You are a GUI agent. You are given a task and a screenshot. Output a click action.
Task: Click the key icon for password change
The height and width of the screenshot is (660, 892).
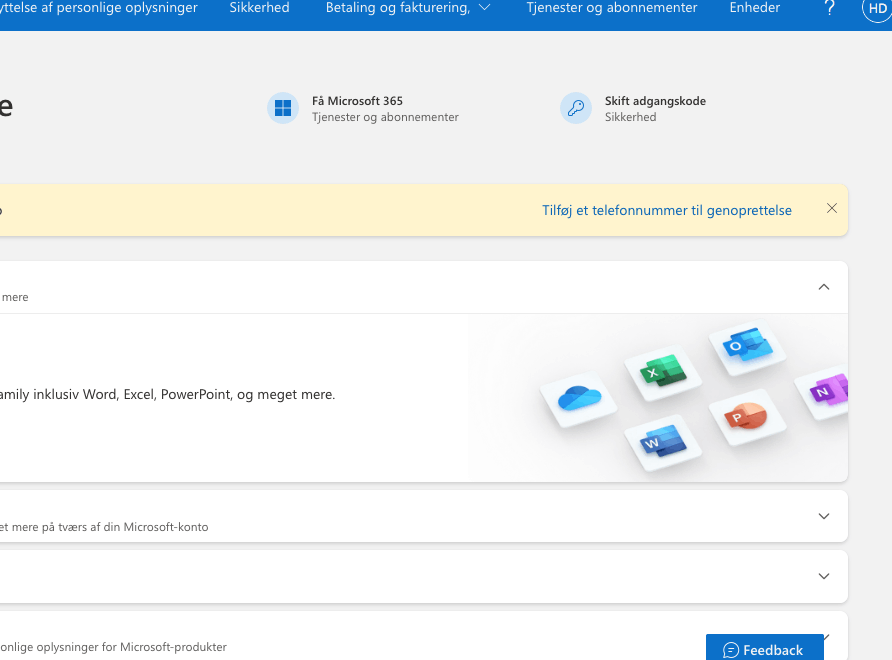pyautogui.click(x=576, y=108)
